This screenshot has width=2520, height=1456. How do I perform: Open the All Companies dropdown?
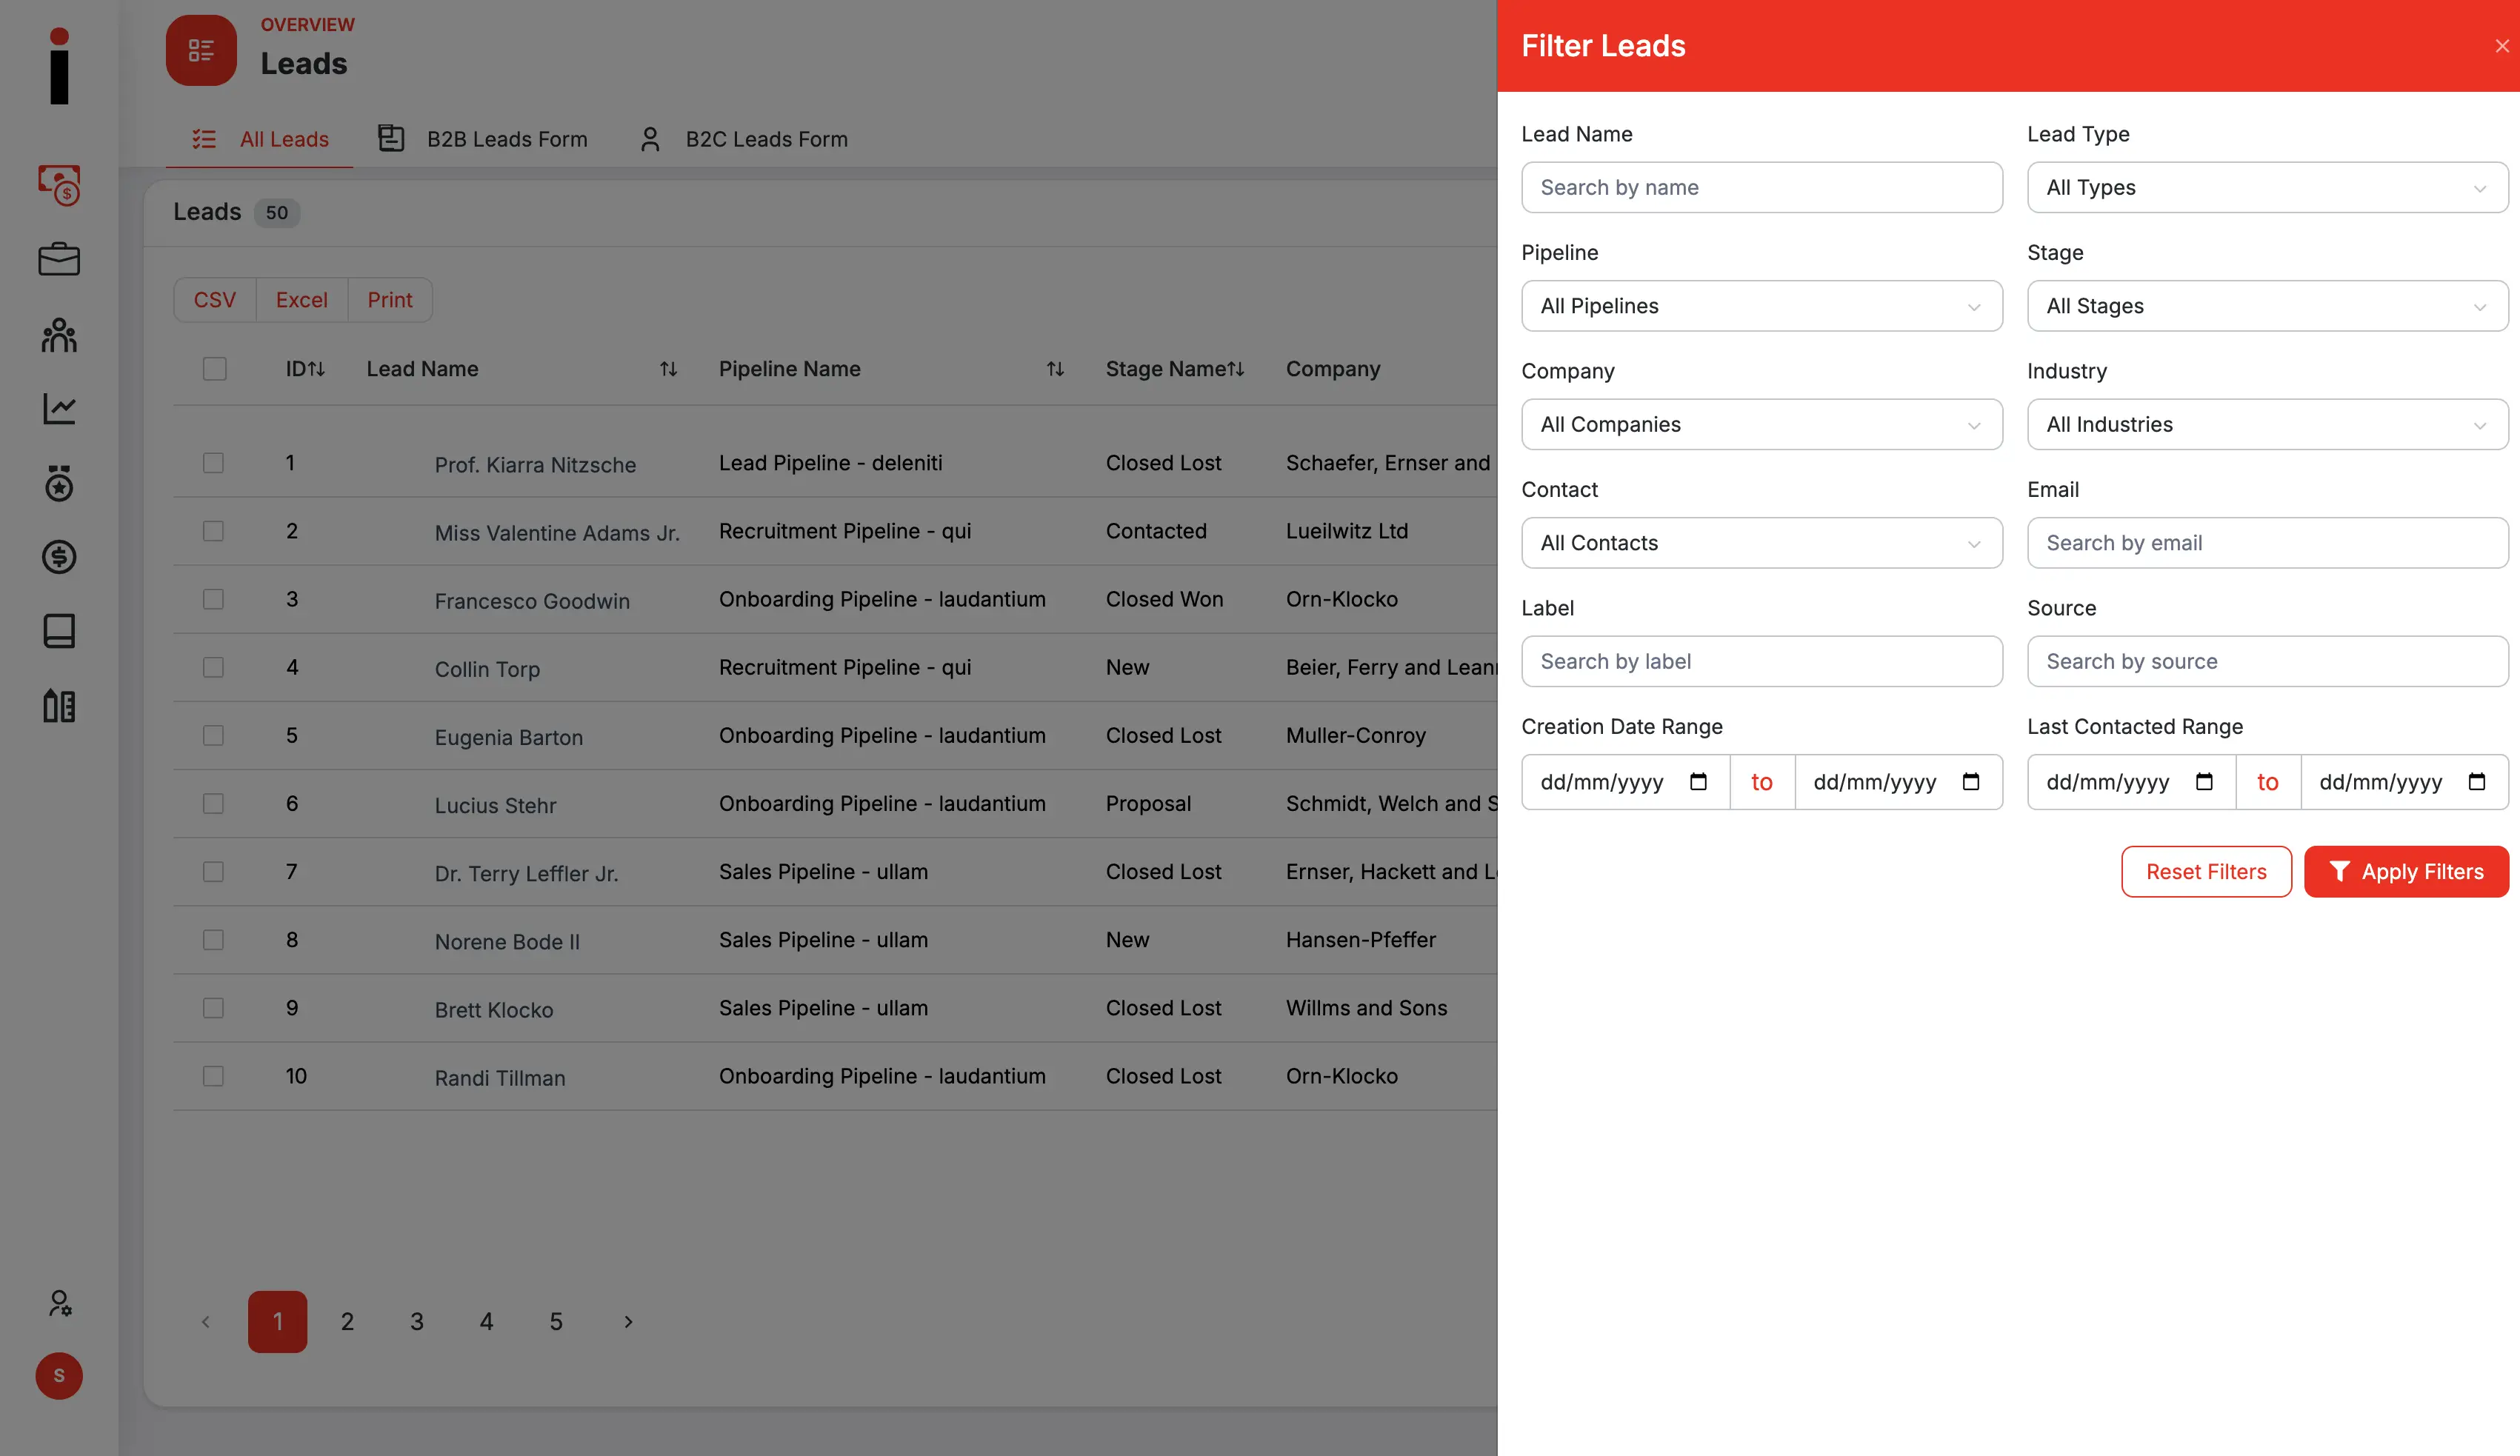click(1761, 424)
